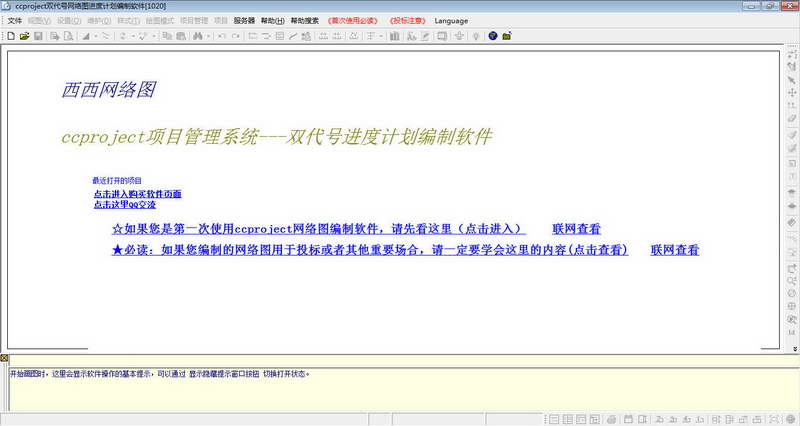This screenshot has width=800, height=426.
Task: Open the 视图(V) menu
Action: pos(39,21)
